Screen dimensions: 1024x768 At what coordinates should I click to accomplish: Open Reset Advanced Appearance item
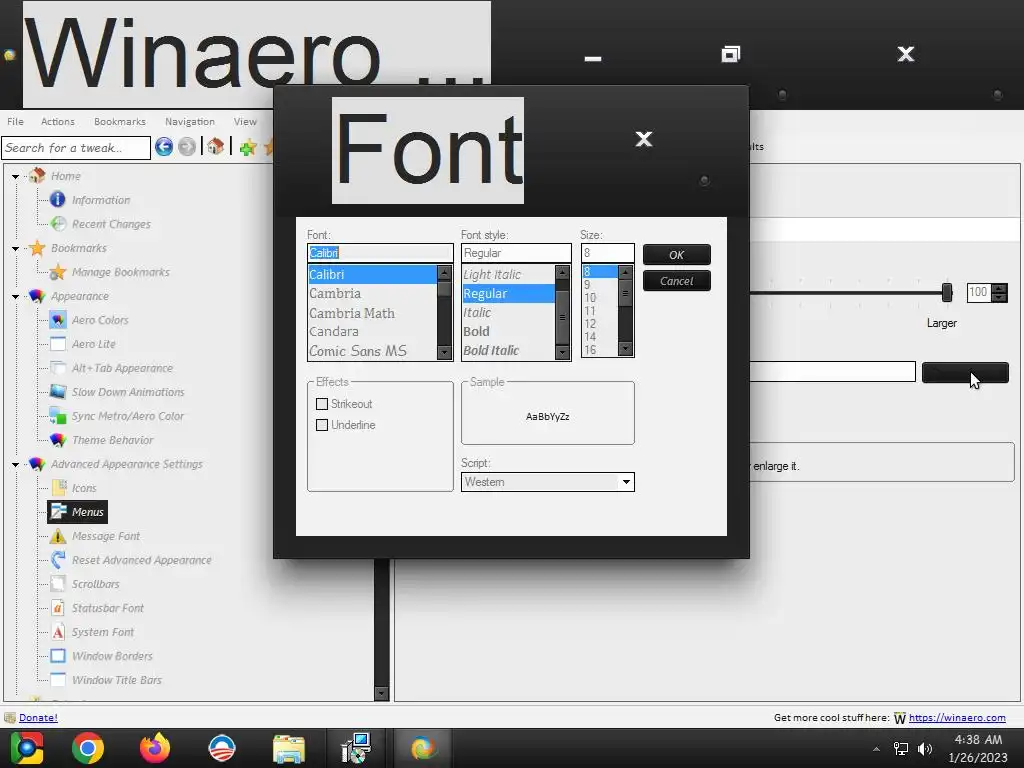click(142, 560)
